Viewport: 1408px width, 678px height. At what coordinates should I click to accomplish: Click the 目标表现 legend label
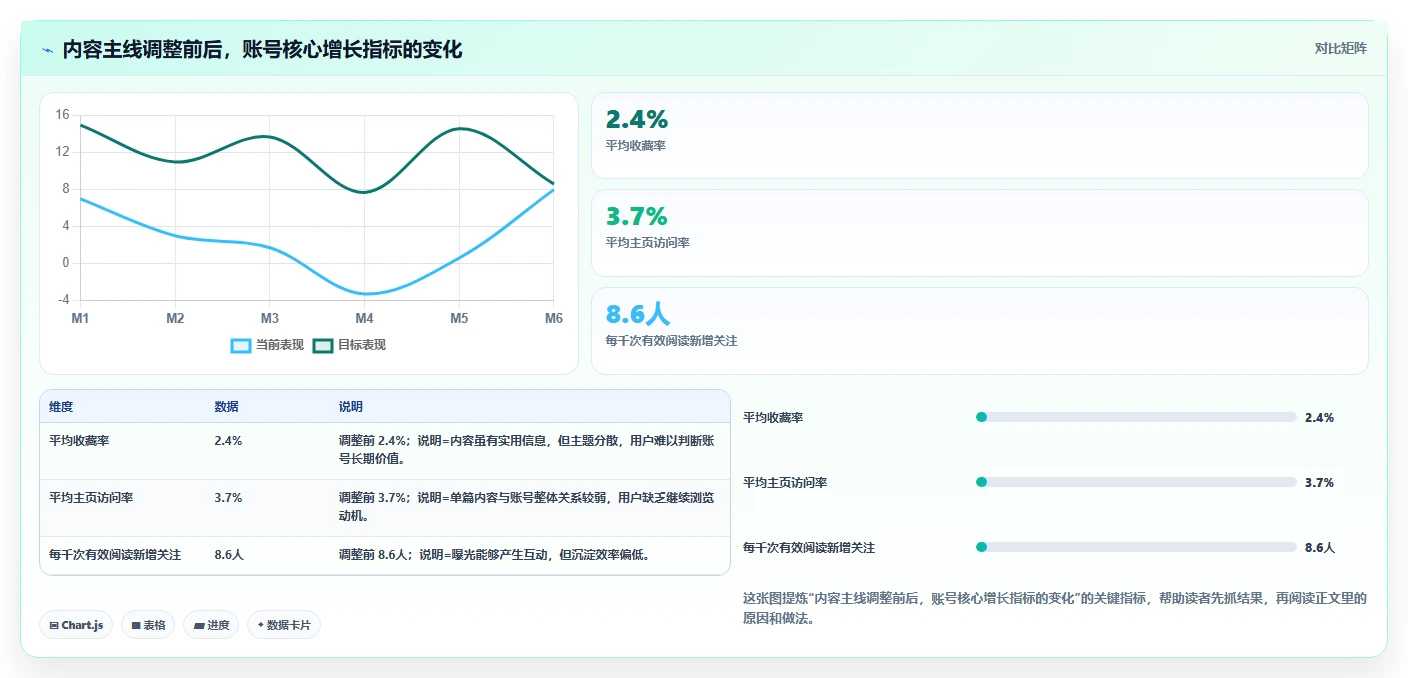point(362,345)
